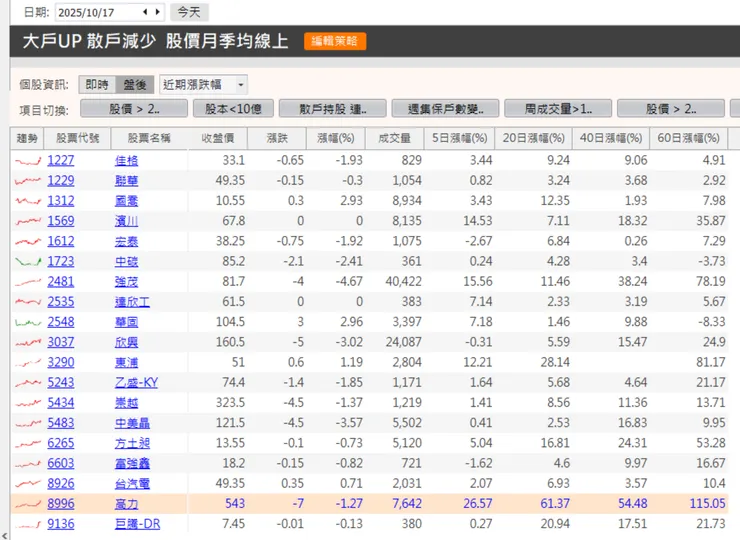This screenshot has height=540, width=740.
Task: Sort by 60日漲幅(%) column header
Action: 688,138
